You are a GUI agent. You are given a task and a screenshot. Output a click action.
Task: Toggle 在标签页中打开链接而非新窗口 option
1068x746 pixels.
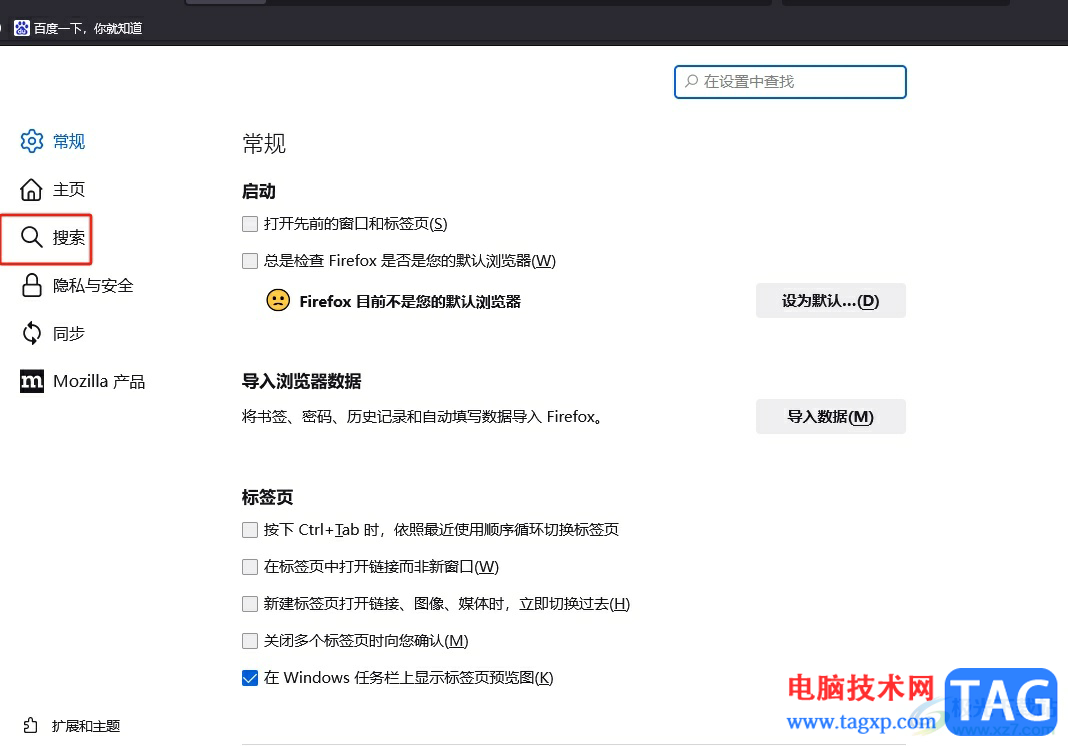pos(249,566)
